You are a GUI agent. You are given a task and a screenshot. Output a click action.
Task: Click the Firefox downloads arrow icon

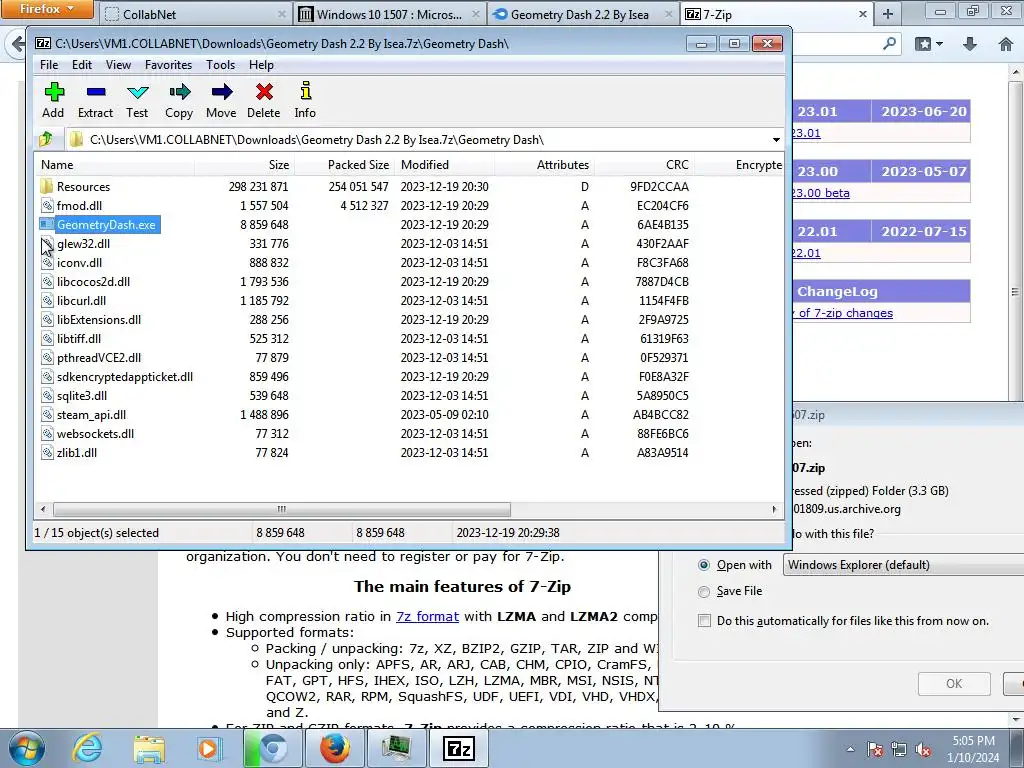pos(970,44)
